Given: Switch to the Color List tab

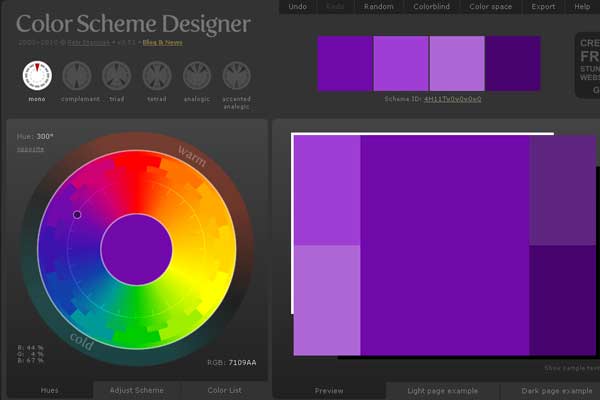Looking at the screenshot, I should [x=224, y=390].
